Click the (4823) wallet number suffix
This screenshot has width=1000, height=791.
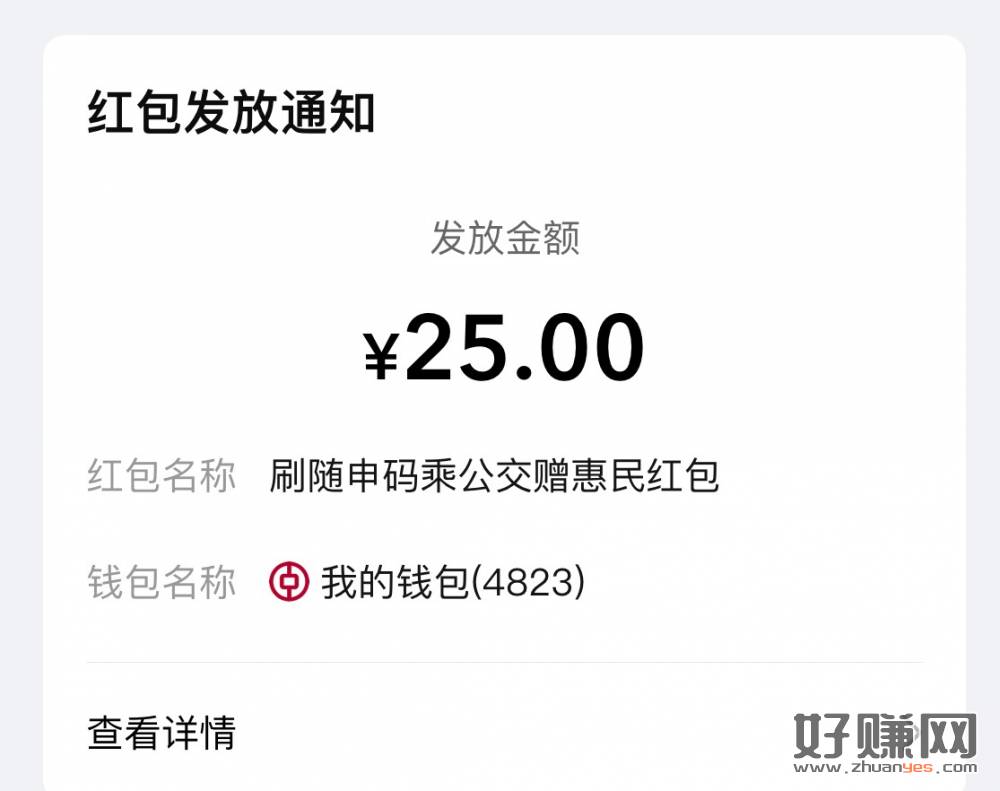click(x=528, y=582)
